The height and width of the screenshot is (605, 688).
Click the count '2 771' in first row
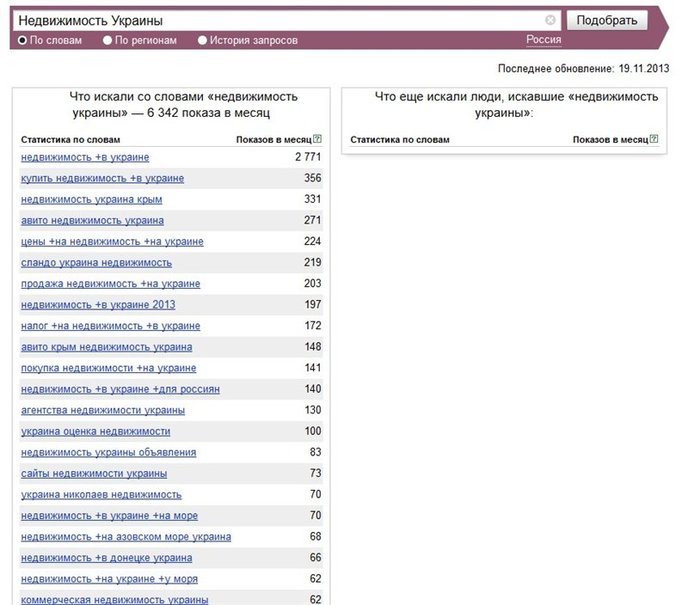click(x=308, y=157)
